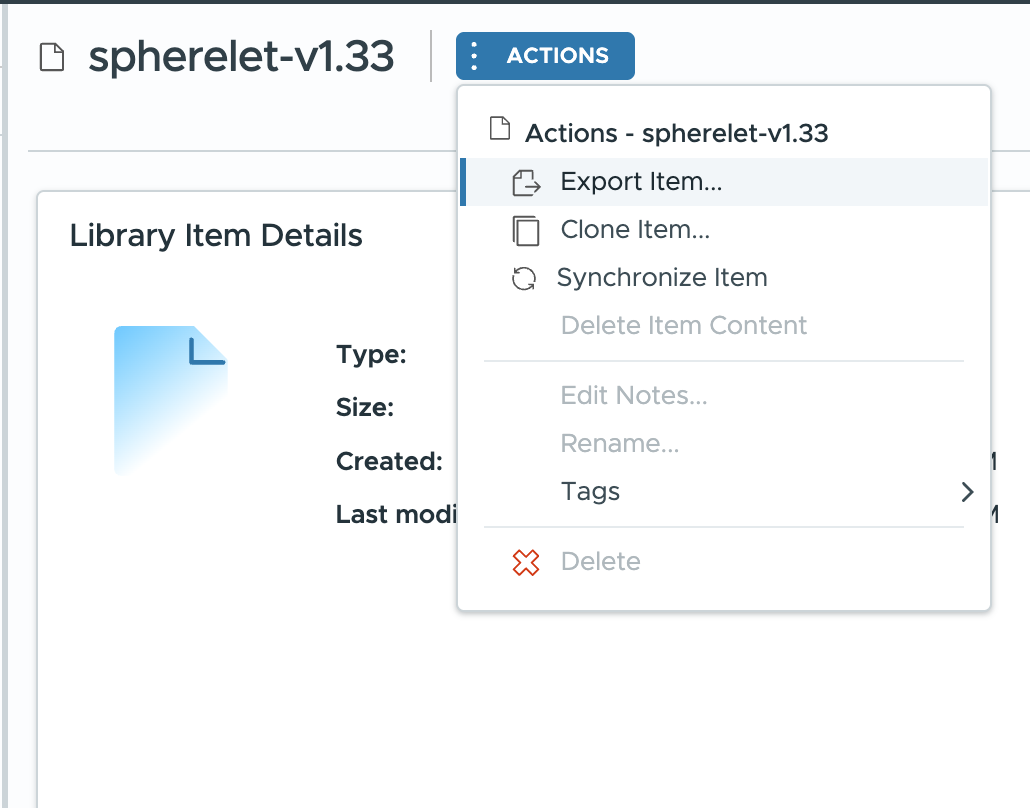Image resolution: width=1030 pixels, height=808 pixels.
Task: Click the file icon beside spherelet-v1.33 title
Action: click(x=52, y=56)
